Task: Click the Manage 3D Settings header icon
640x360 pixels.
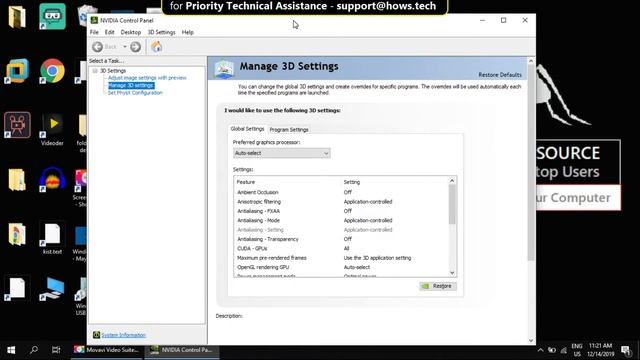Action: [224, 68]
